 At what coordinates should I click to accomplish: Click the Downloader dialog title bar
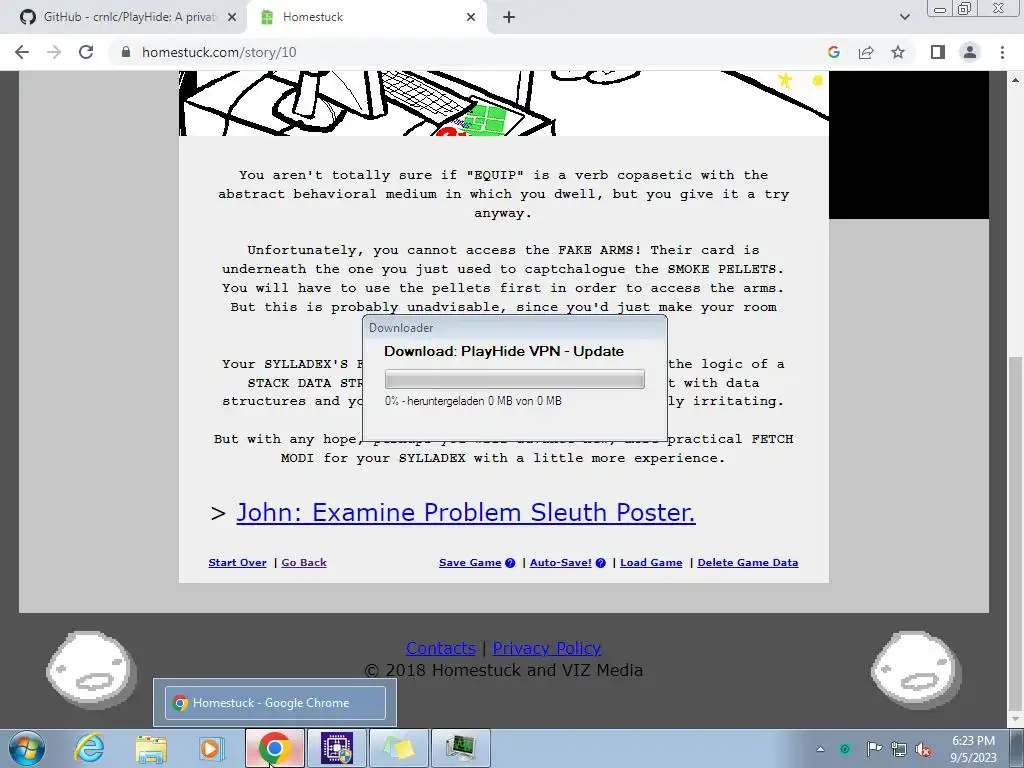(x=515, y=328)
